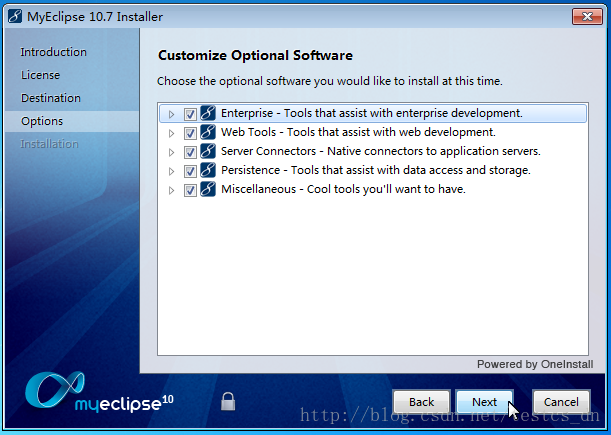Click the Web Tools row's MyEclipse icon
The image size is (611, 435).
[208, 133]
